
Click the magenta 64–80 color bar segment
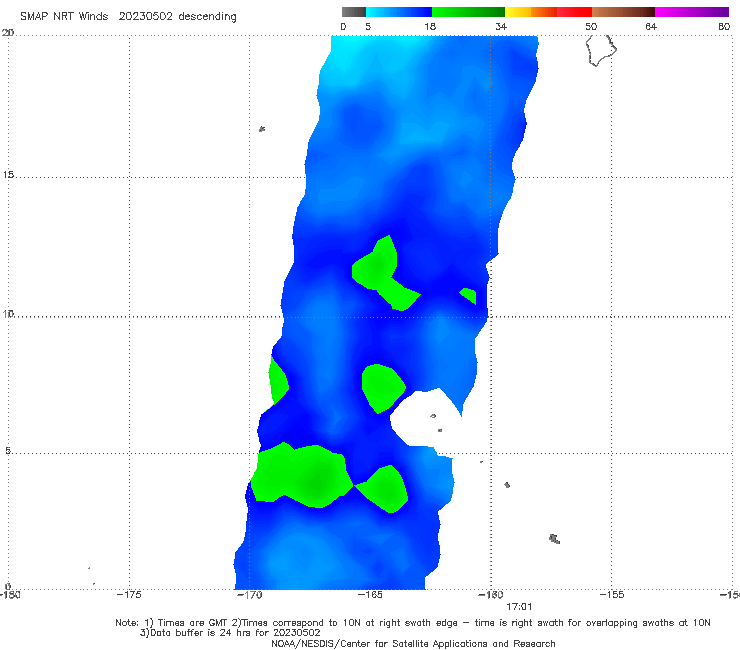coord(692,12)
